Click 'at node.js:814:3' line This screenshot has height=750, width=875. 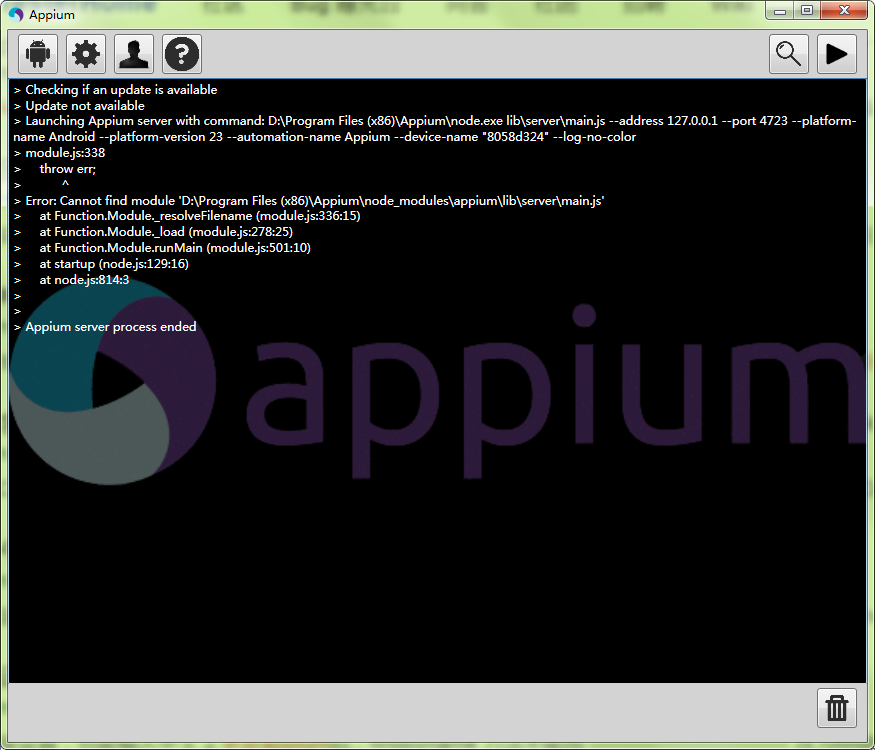coord(71,280)
